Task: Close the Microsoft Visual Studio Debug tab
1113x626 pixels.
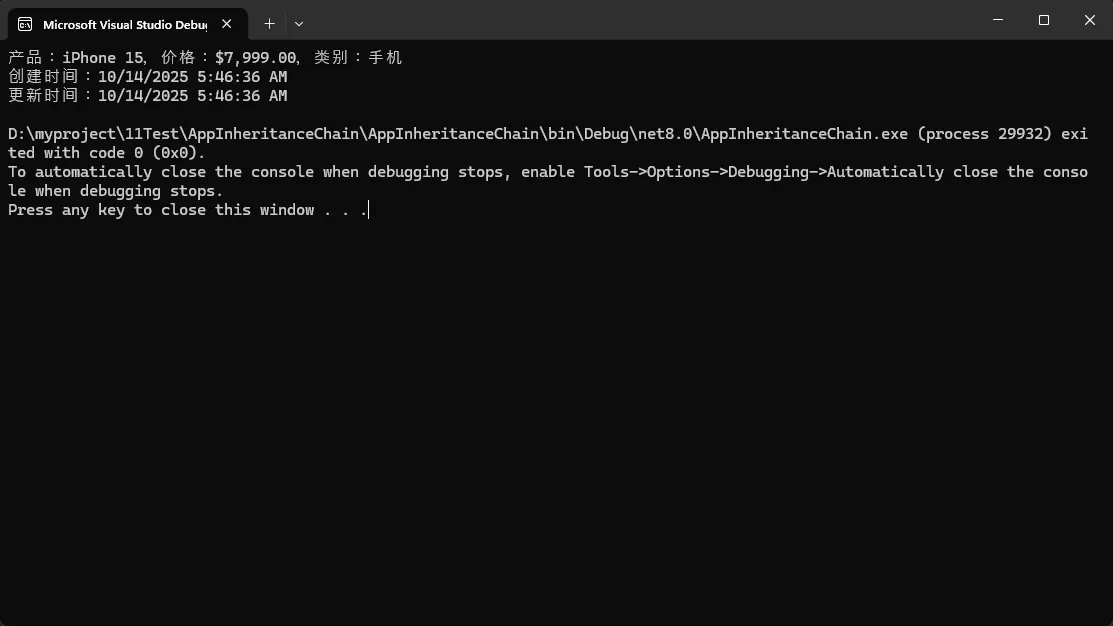Action: 226,24
